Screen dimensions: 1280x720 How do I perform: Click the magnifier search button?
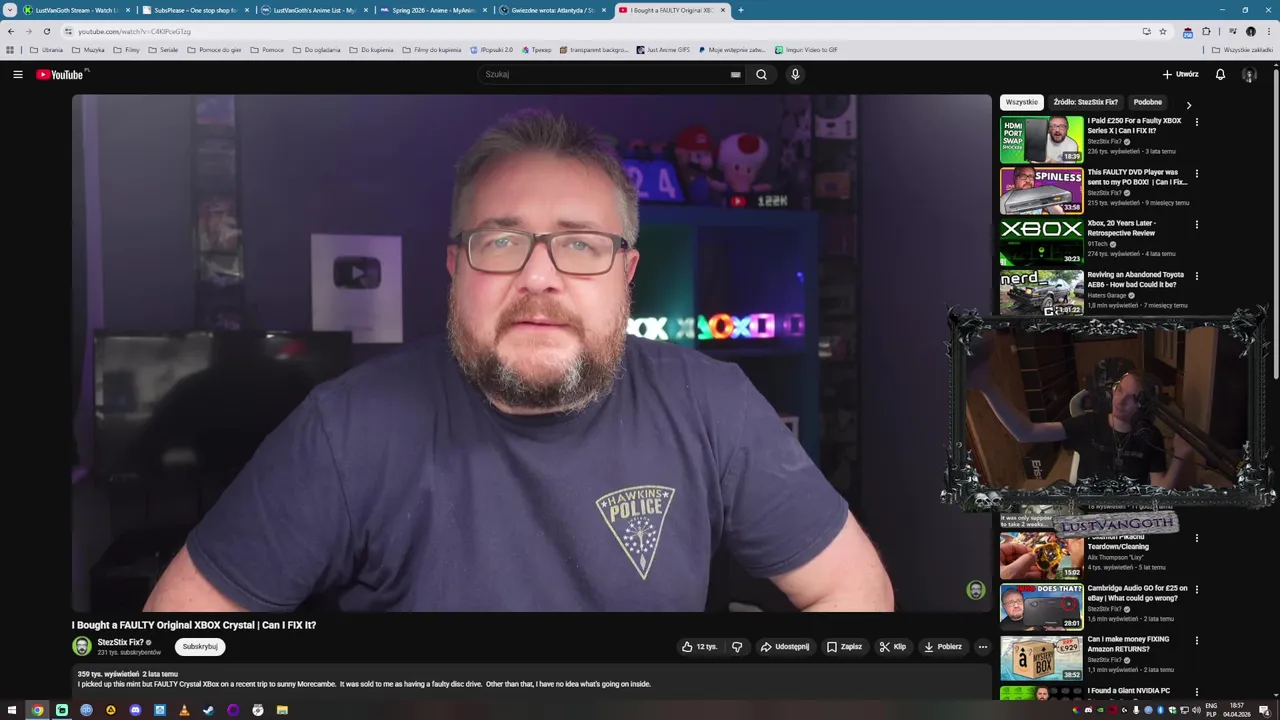761,74
